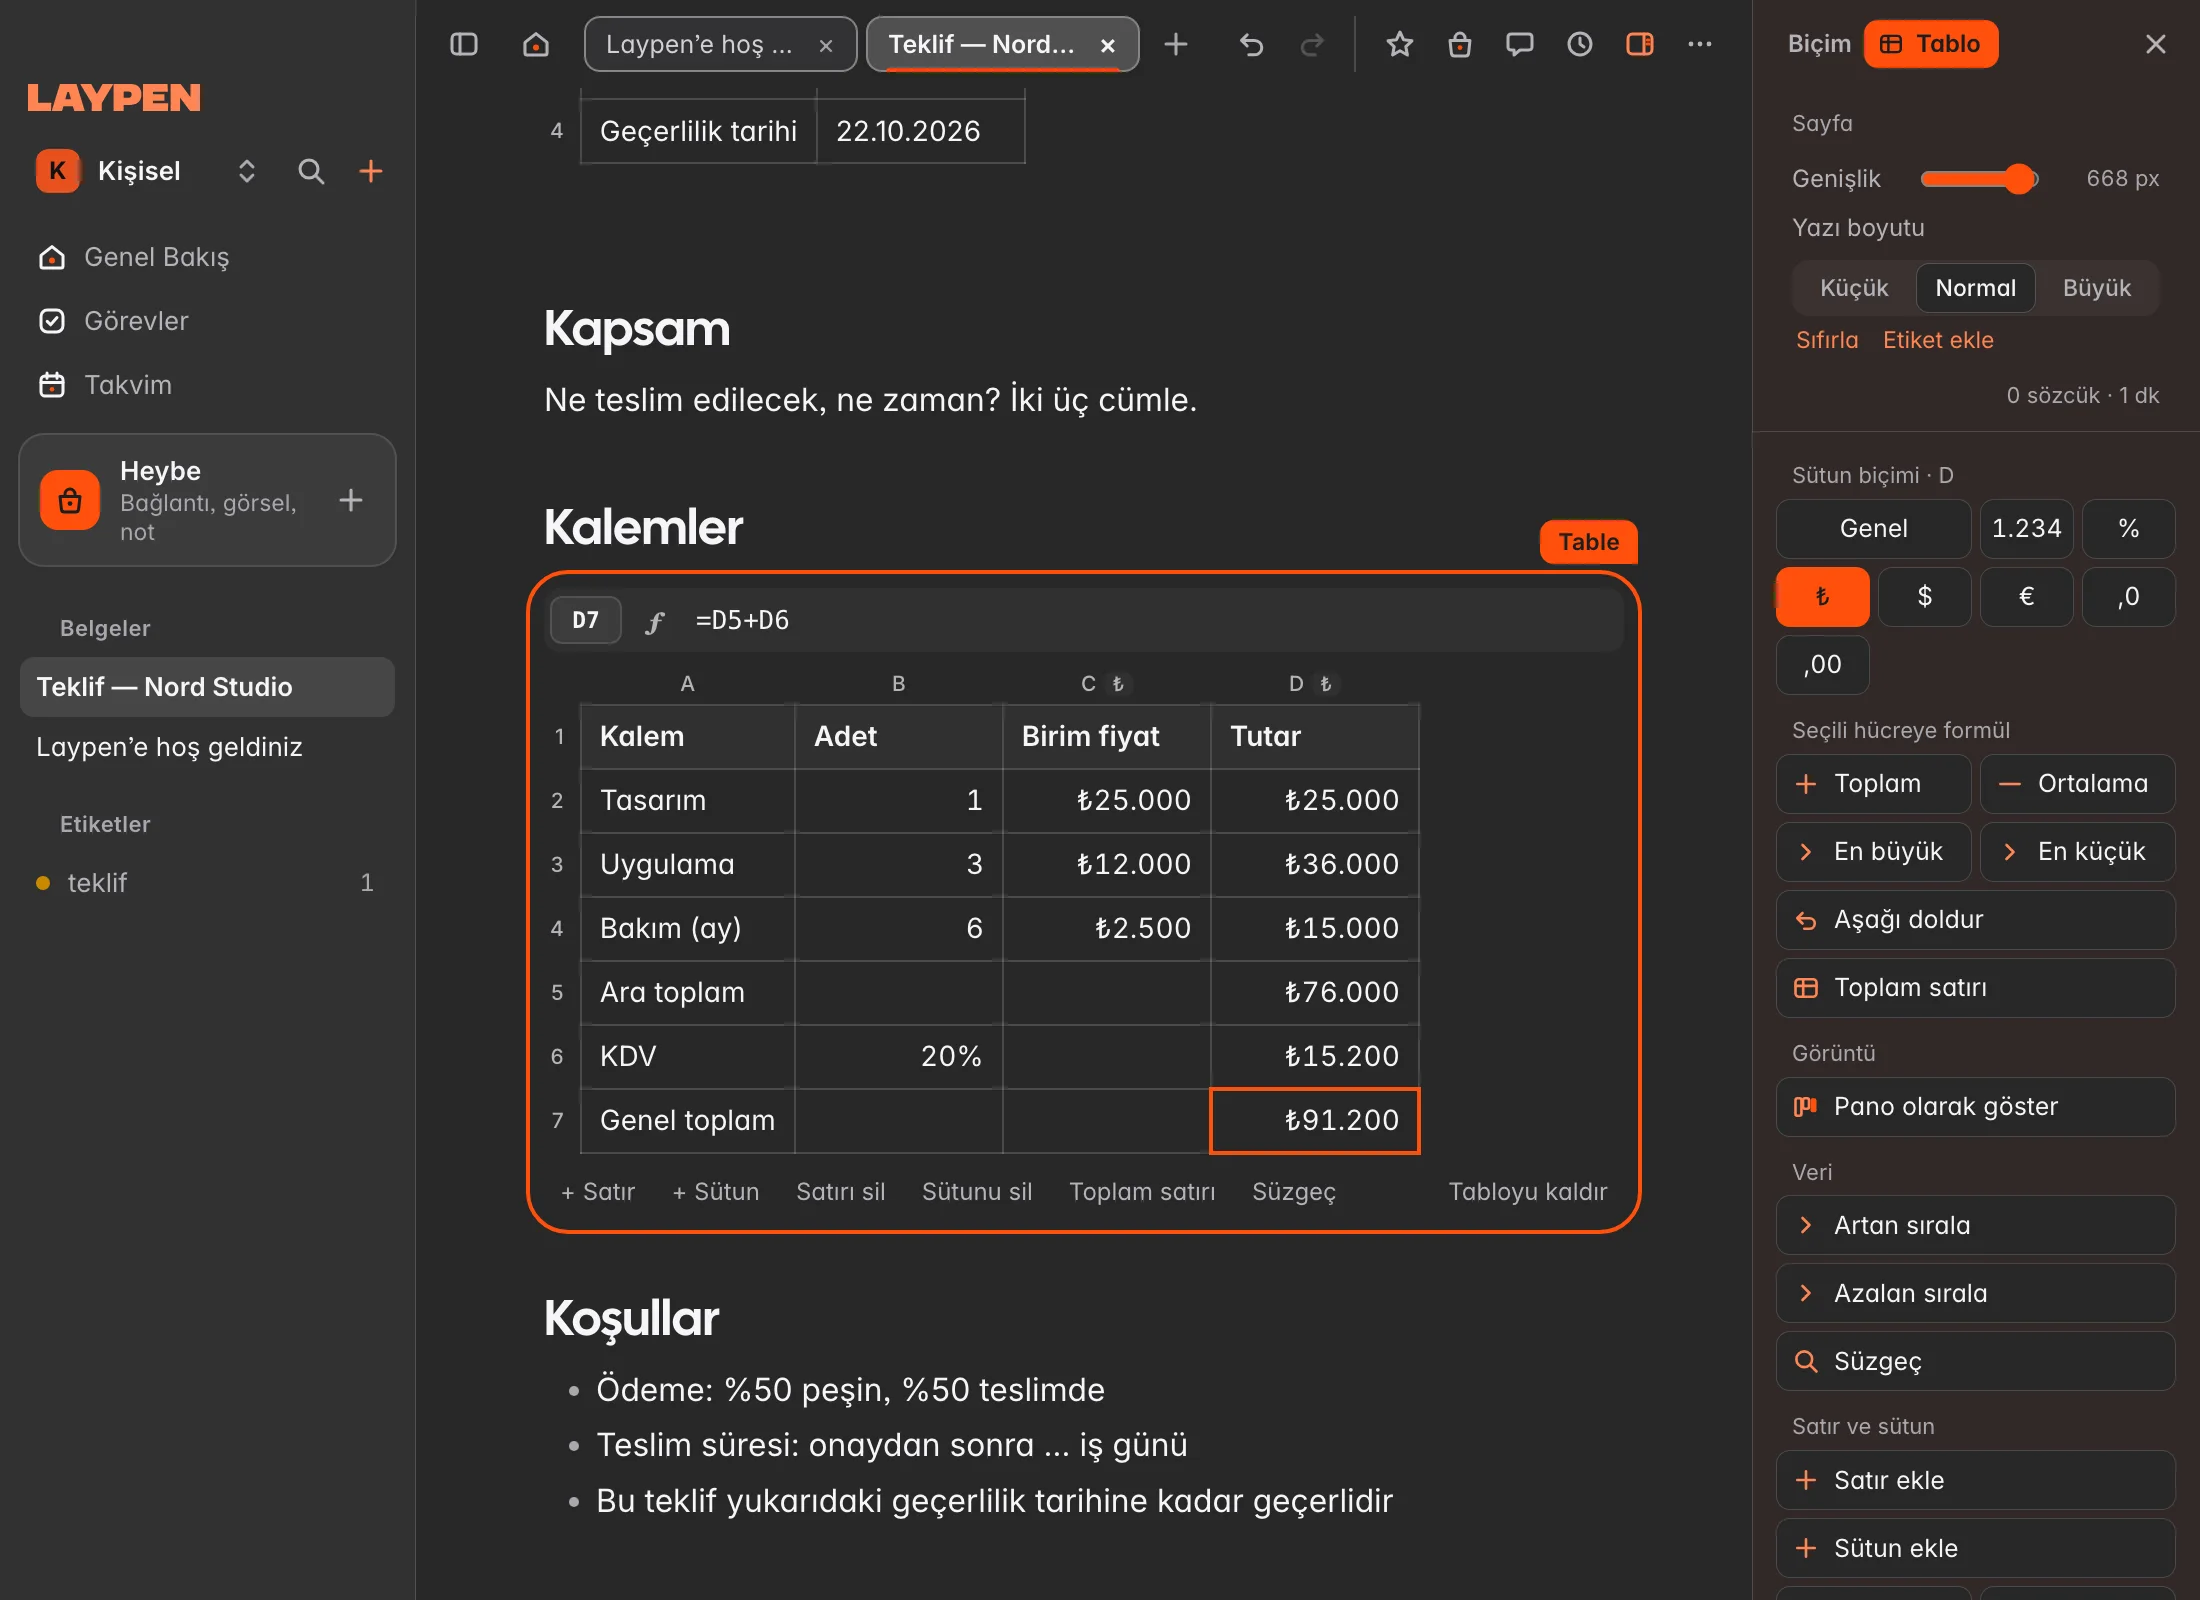
Task: Open Heybe bag icon in toolbar
Action: coord(1460,44)
